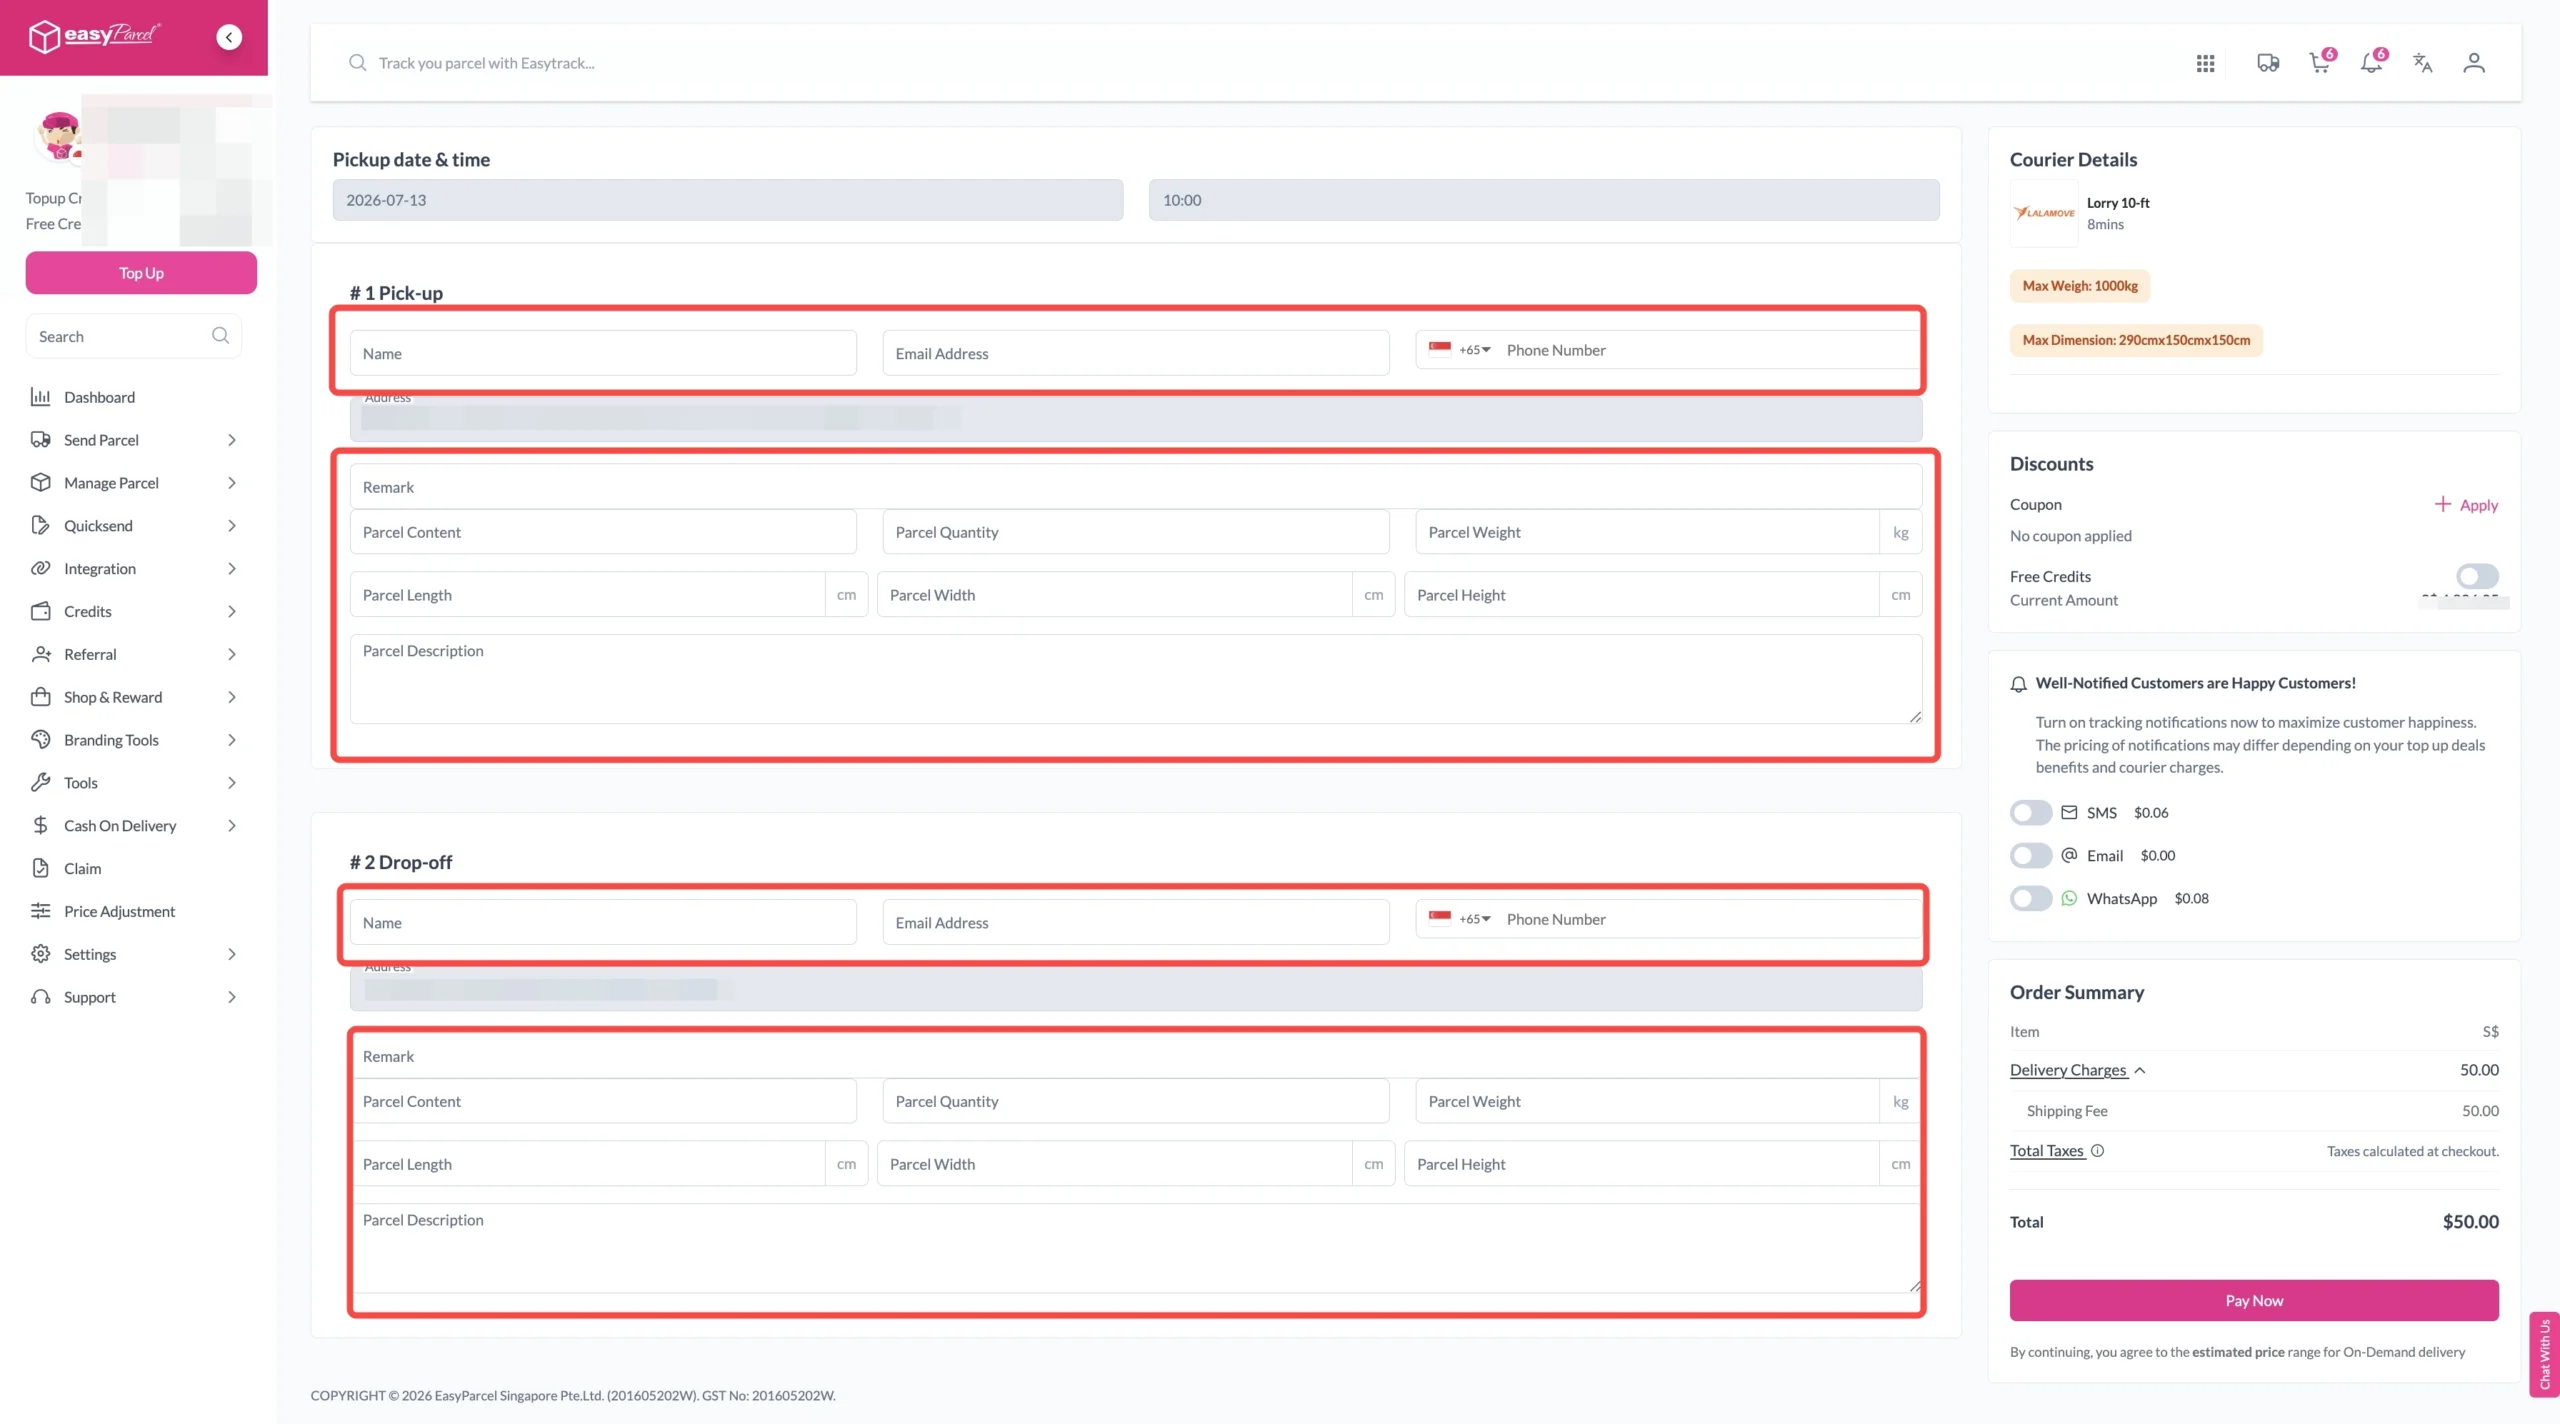Viewport: 2560px width, 1424px height.
Task: Click the Pay Now button
Action: click(x=2254, y=1300)
